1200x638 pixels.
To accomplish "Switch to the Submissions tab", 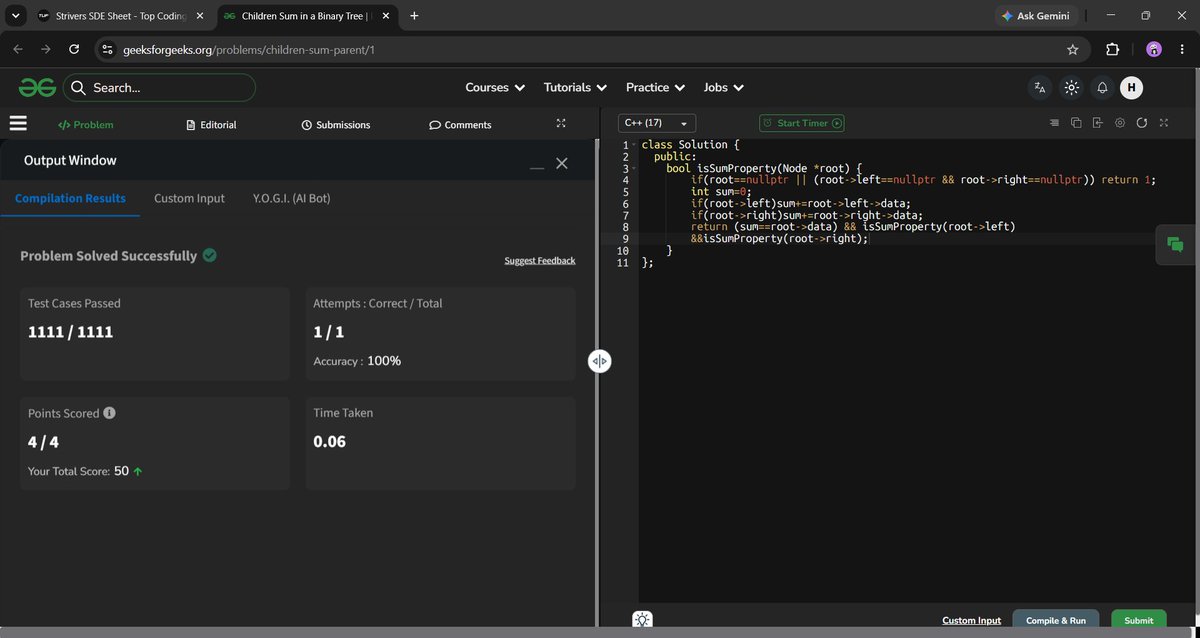I will click(x=336, y=125).
